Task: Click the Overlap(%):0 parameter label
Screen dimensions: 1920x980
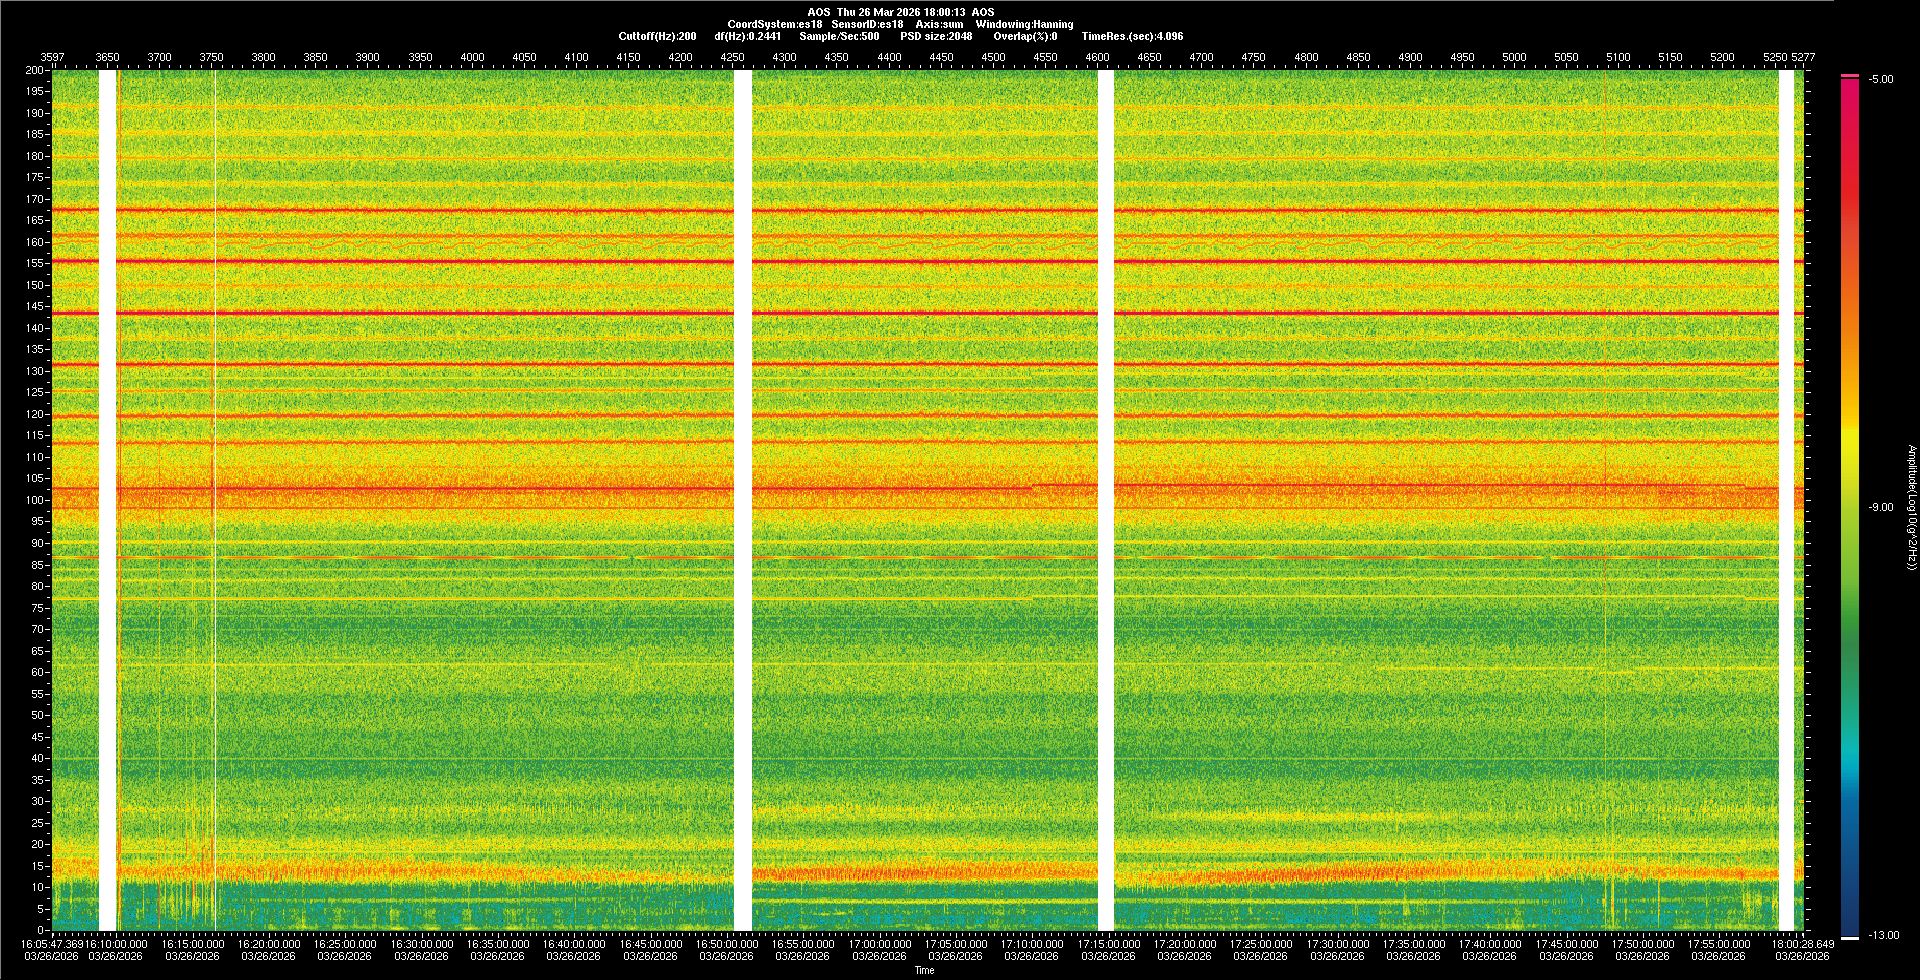Action: pos(1025,36)
